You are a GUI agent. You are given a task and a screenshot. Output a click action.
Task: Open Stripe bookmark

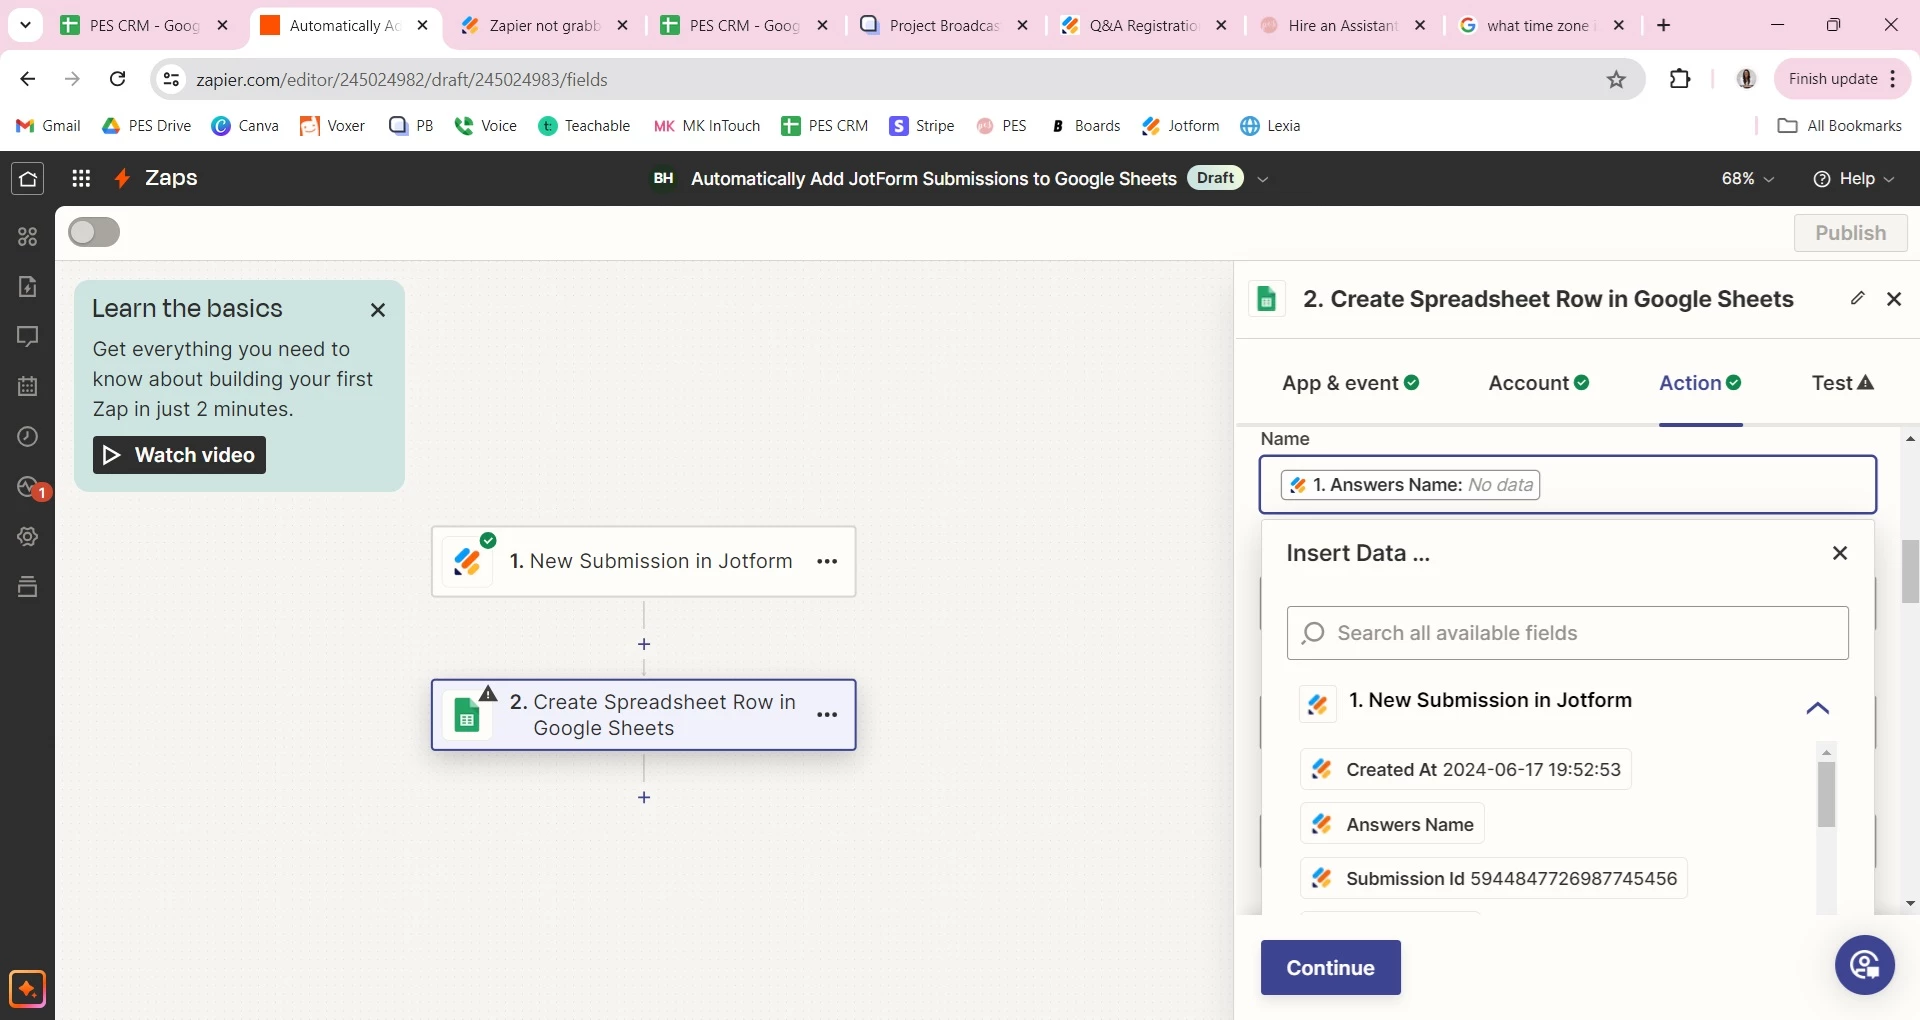[921, 126]
